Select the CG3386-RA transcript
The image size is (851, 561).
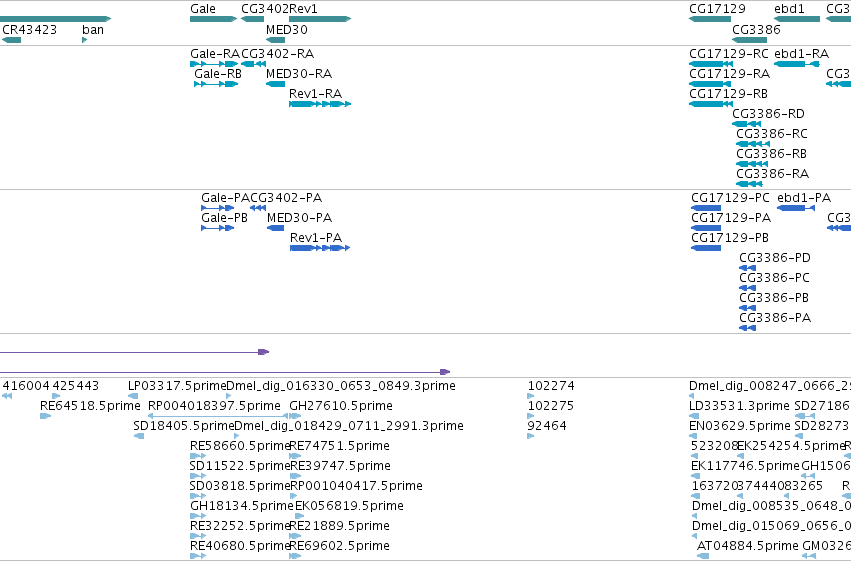click(x=750, y=184)
